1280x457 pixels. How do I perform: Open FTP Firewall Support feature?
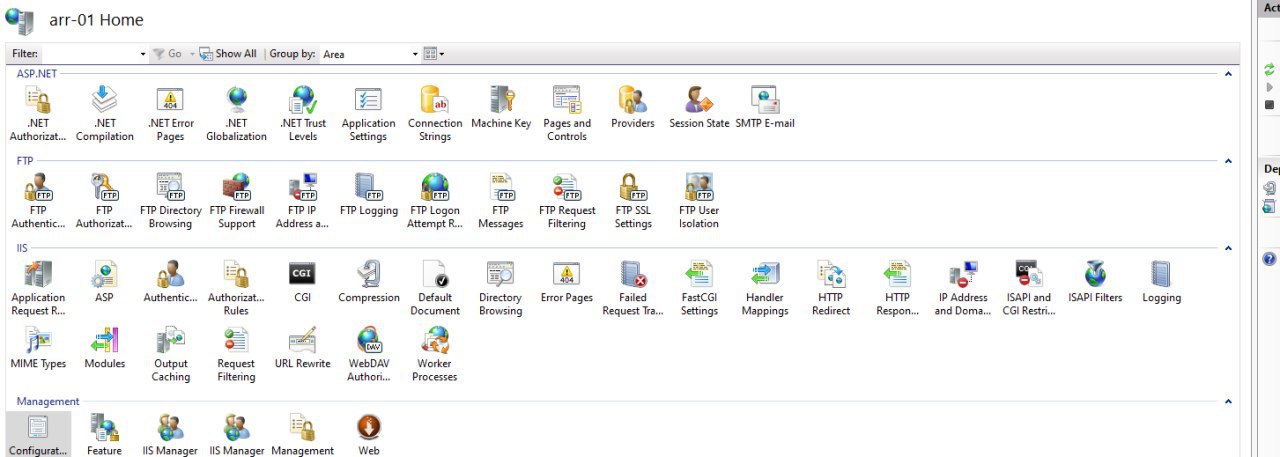coord(236,201)
